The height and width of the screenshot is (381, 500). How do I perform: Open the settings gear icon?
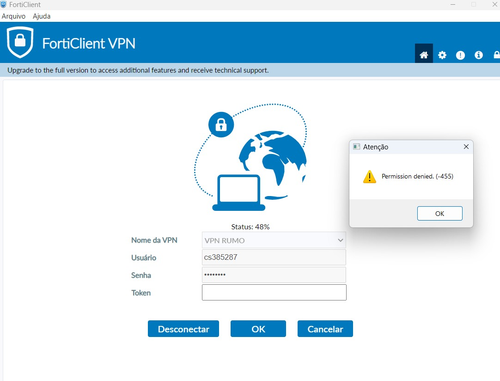(442, 55)
